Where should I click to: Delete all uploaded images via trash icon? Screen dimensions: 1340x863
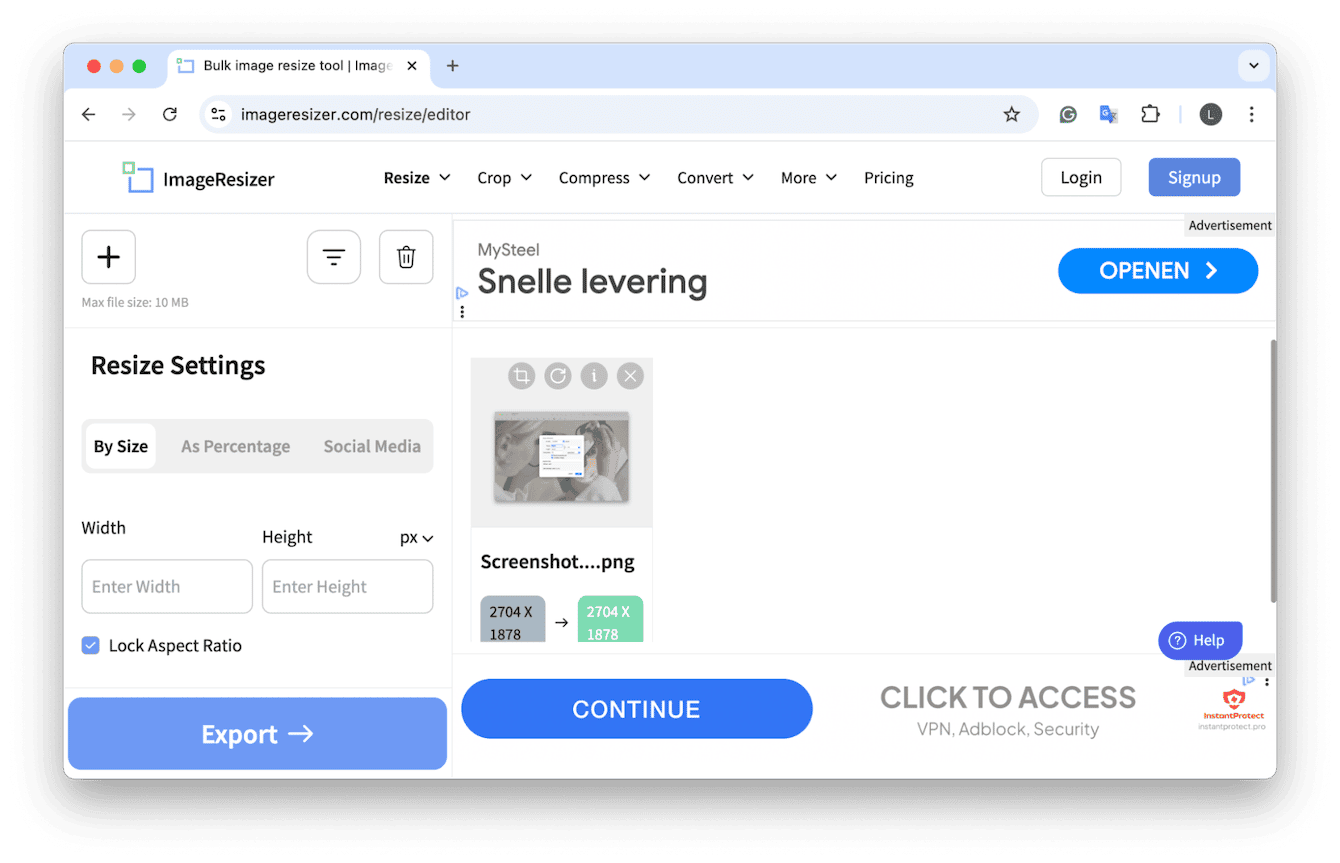click(406, 256)
